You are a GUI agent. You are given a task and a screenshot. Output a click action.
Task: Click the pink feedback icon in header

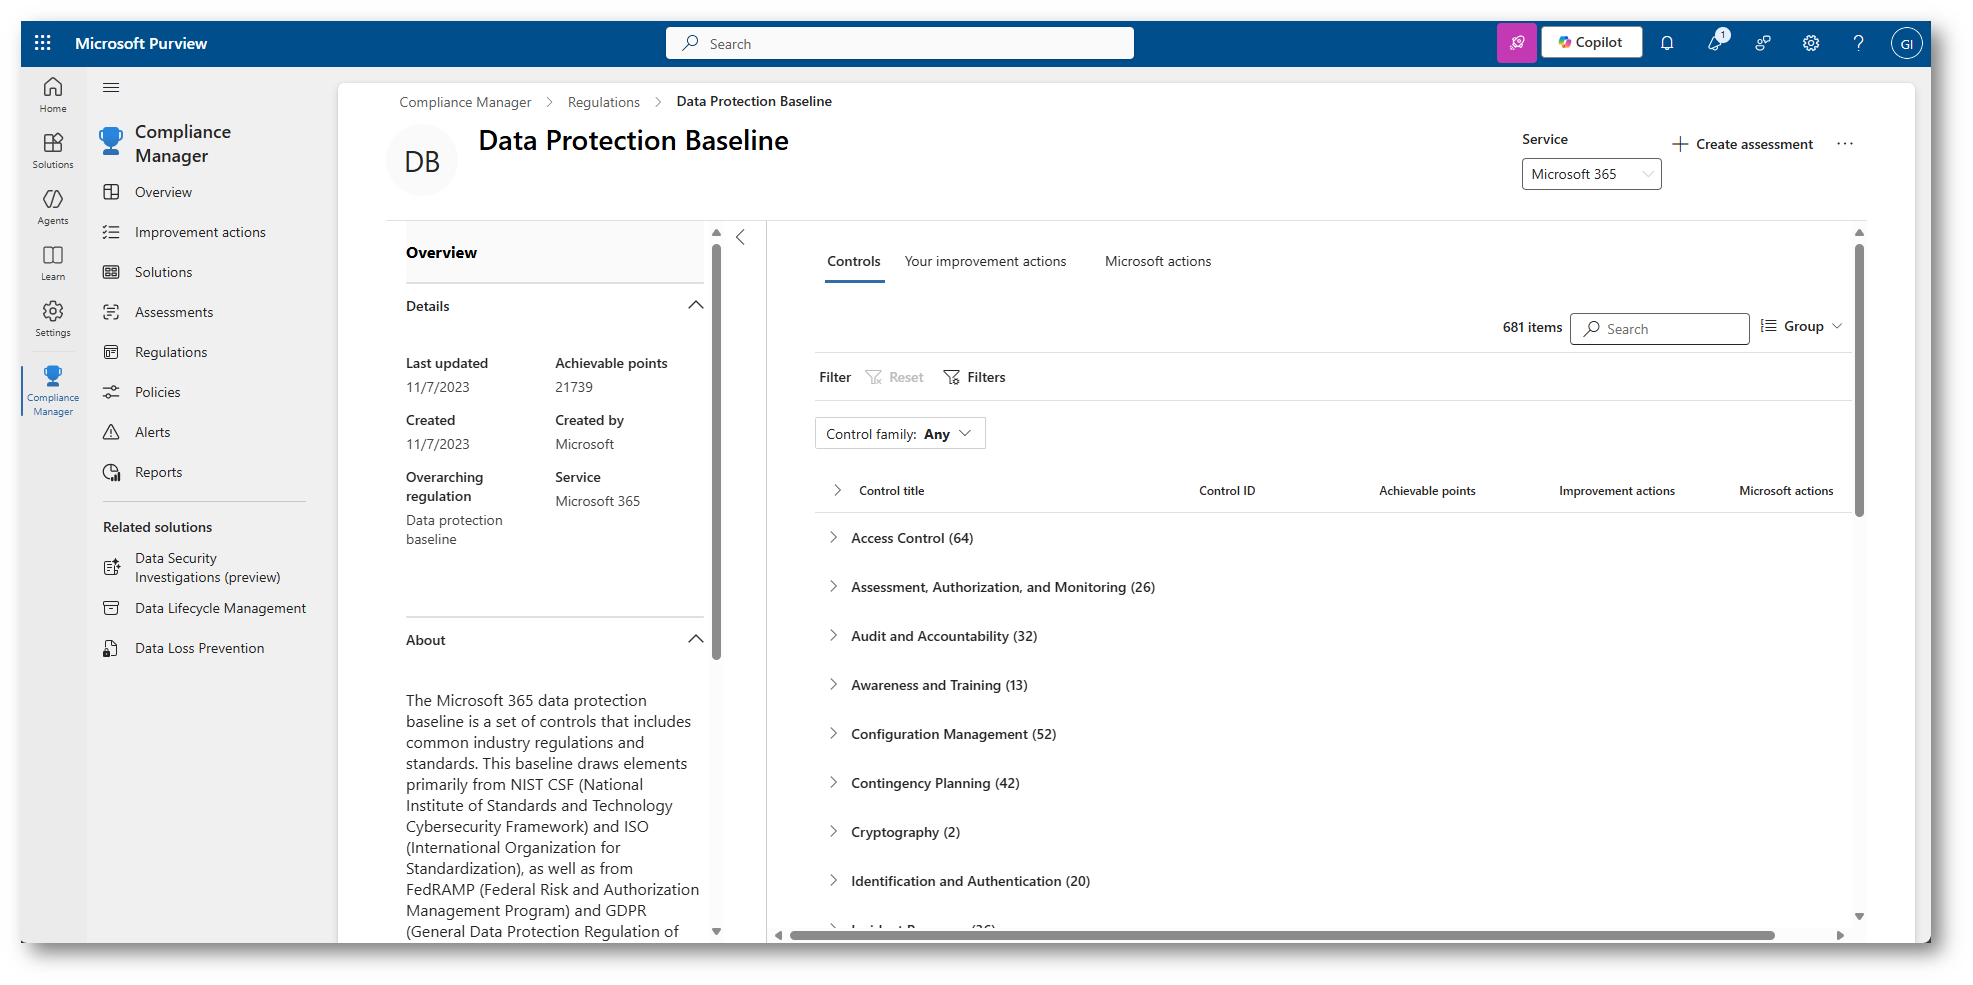[x=1517, y=43]
